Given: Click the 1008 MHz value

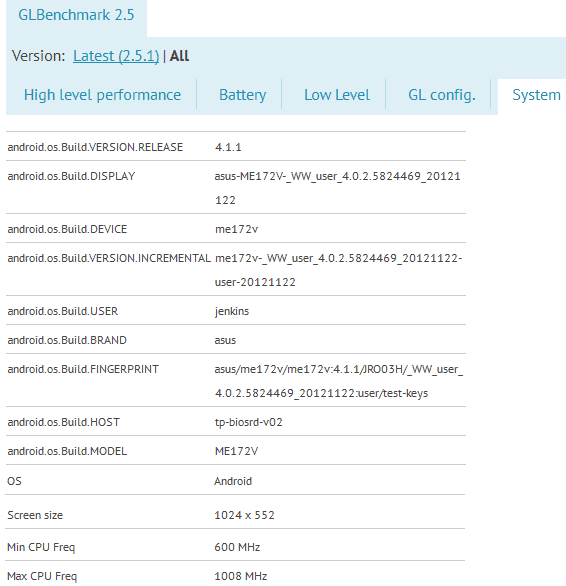Looking at the screenshot, I should click(241, 576).
